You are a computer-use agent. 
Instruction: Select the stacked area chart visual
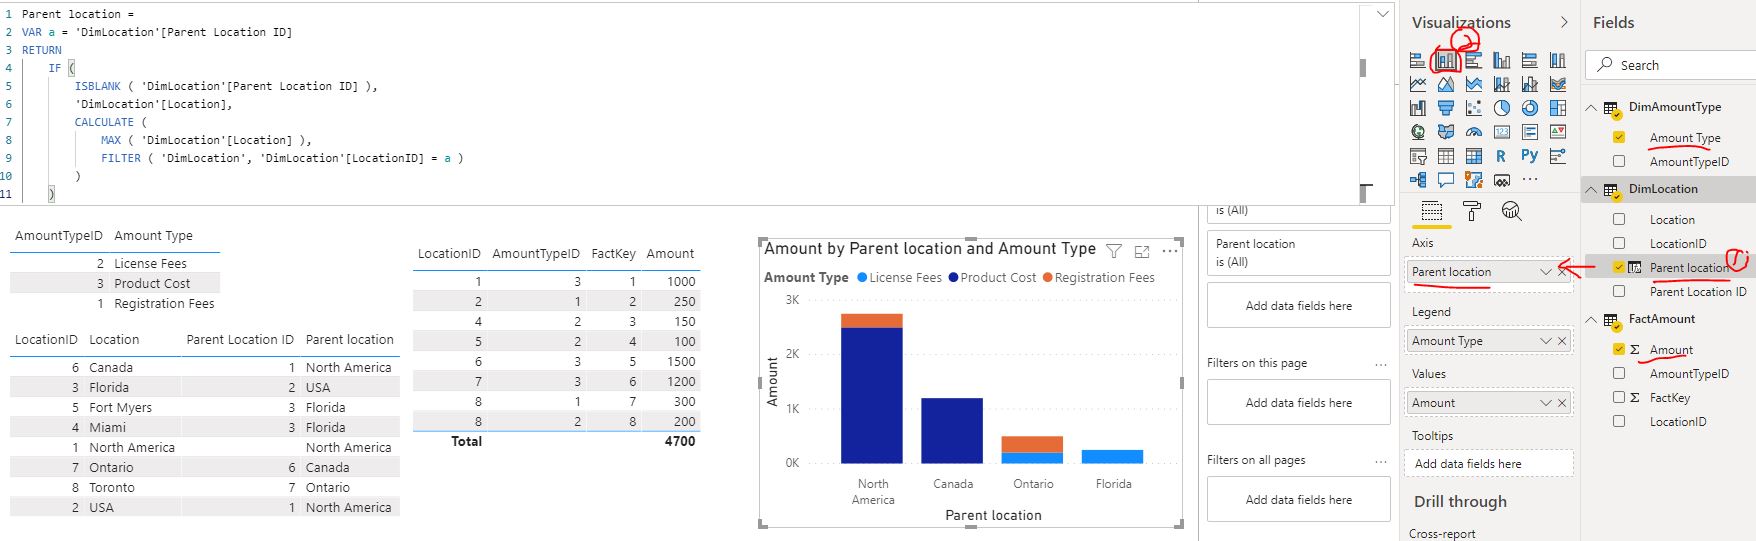coord(1474,84)
